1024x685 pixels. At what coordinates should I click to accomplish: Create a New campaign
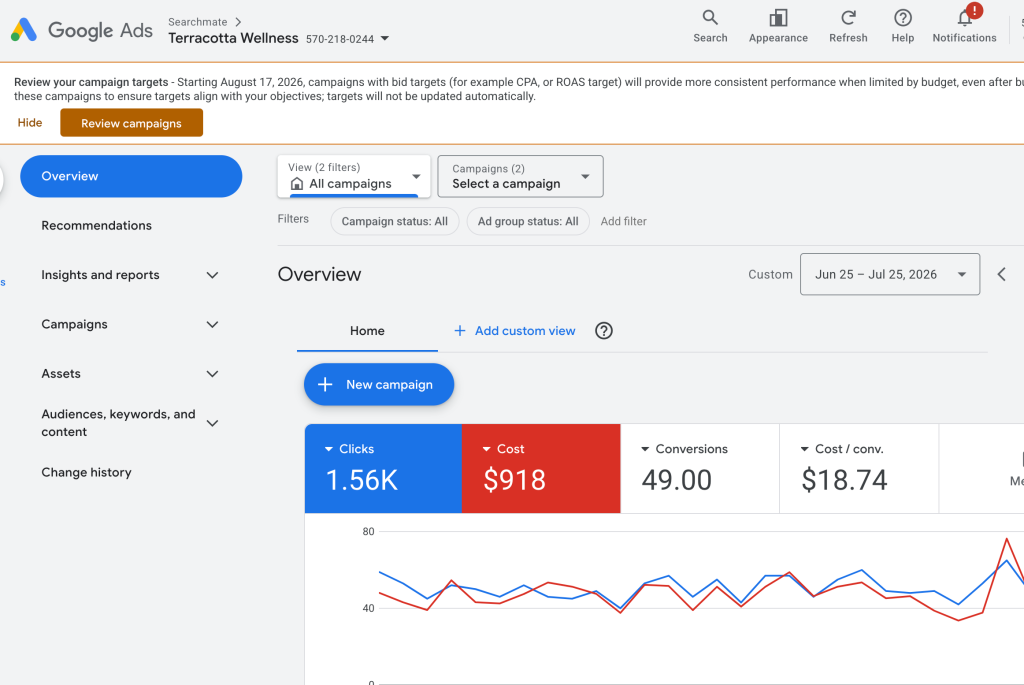379,385
